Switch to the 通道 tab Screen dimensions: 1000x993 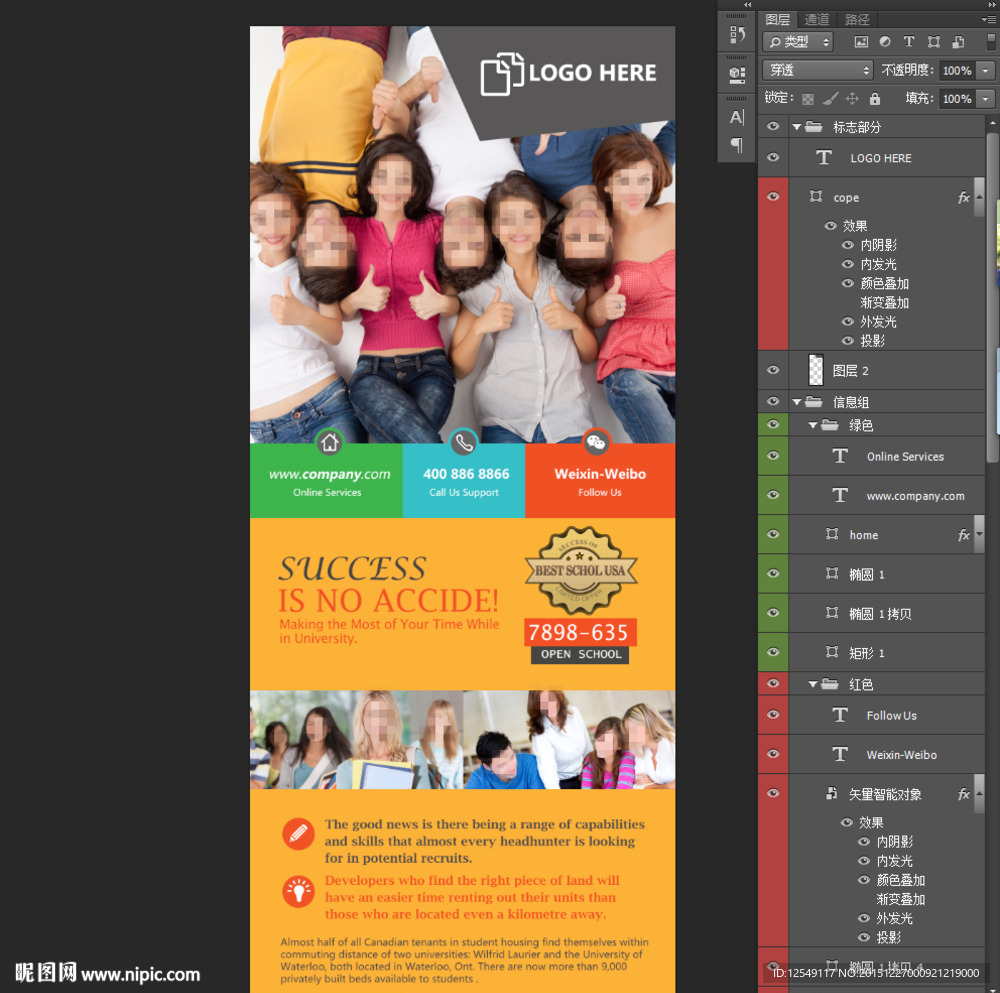(x=816, y=20)
